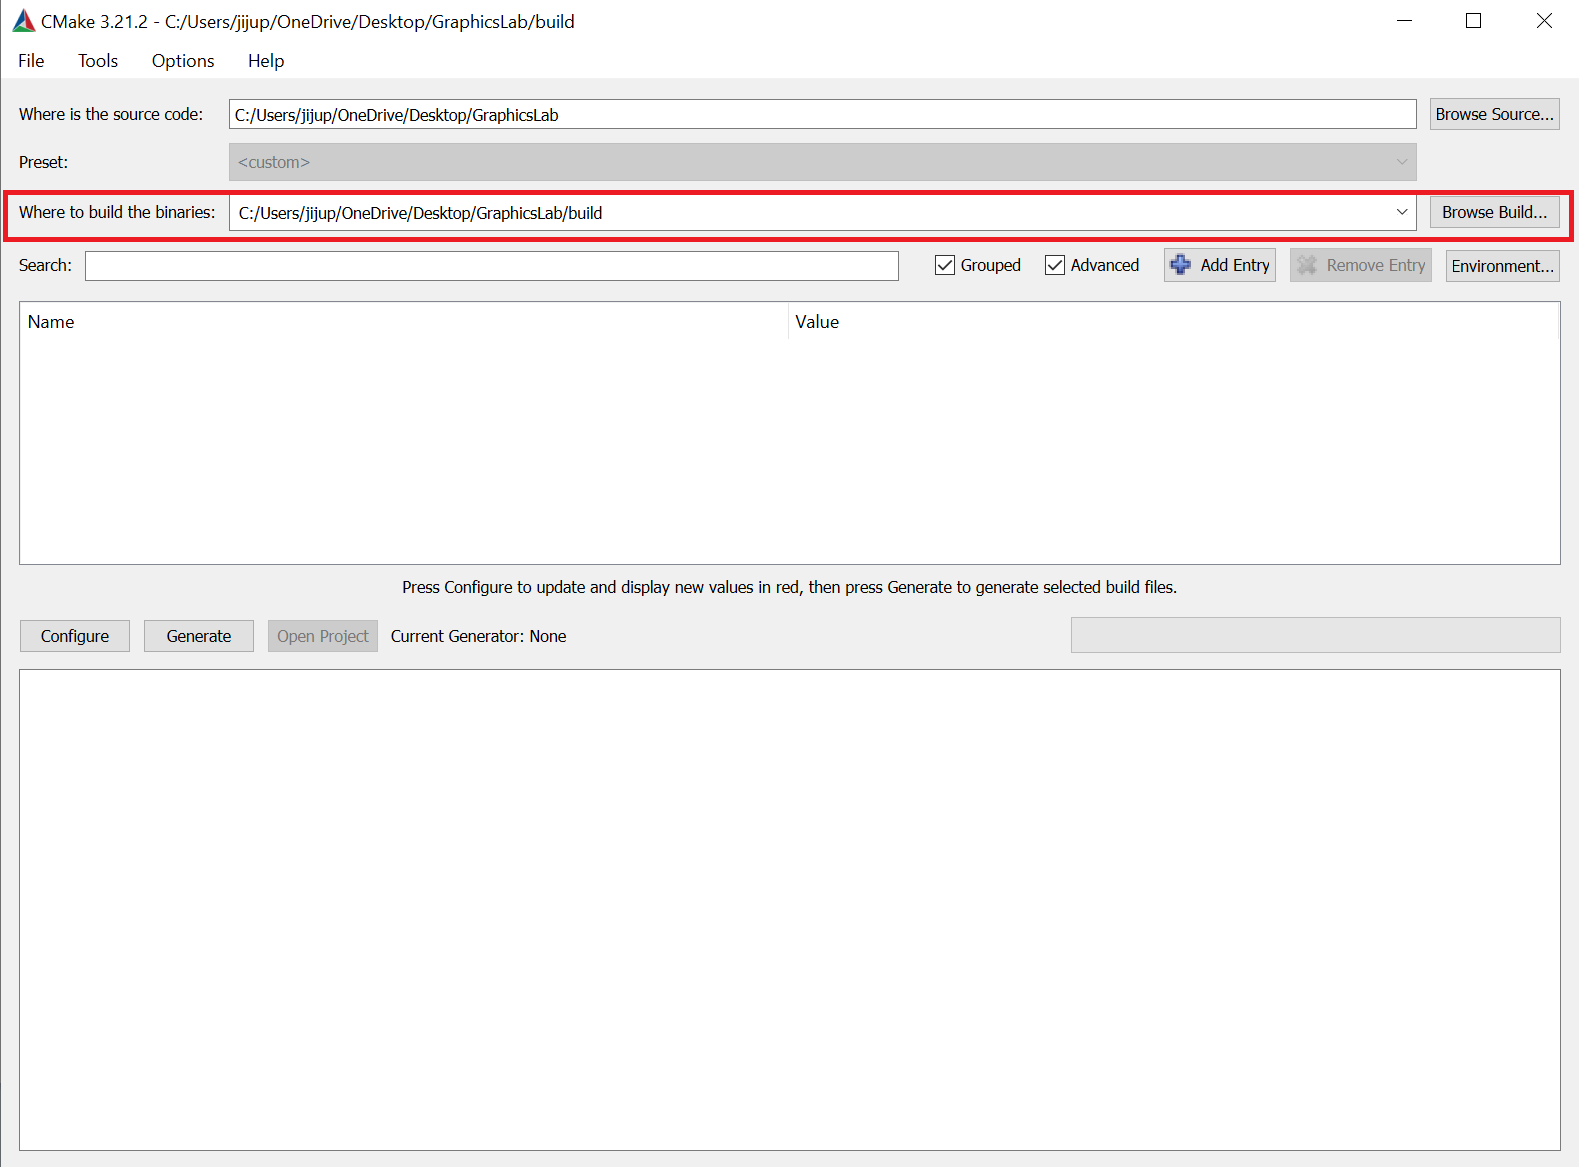Click the output log pane
This screenshot has width=1579, height=1167.
(790, 910)
